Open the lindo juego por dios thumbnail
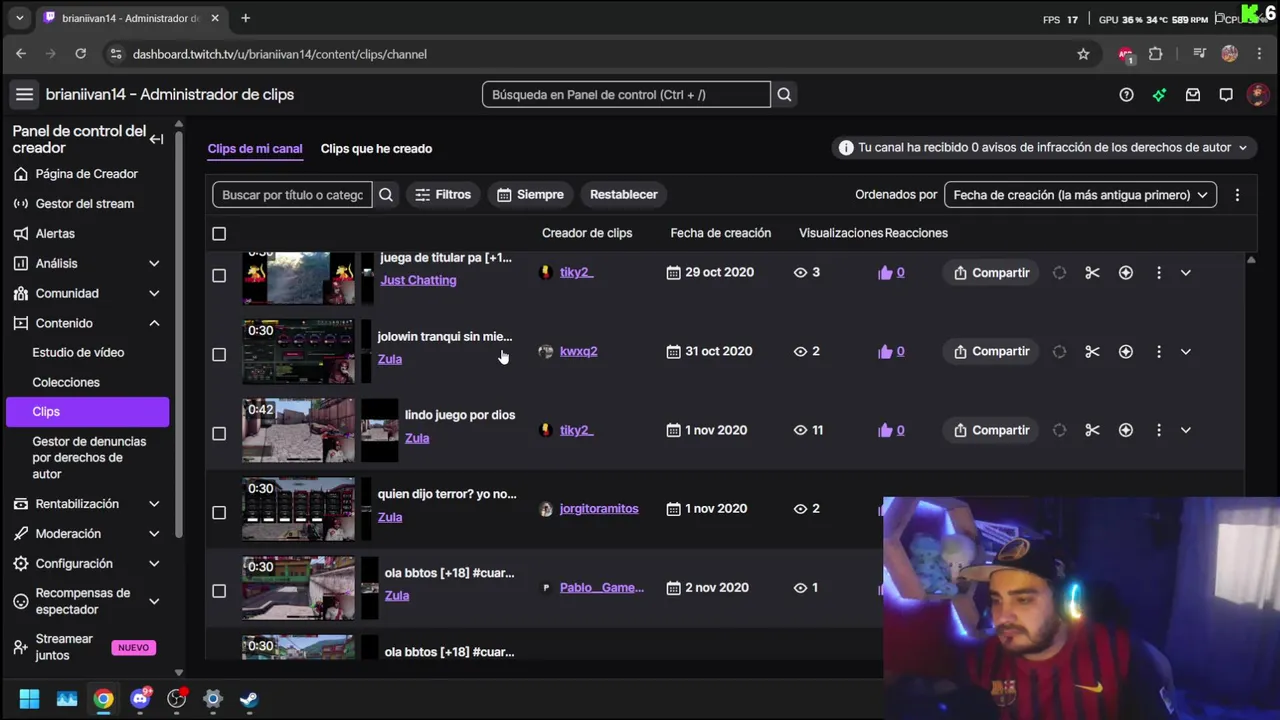The height and width of the screenshot is (720, 1280). point(298,430)
